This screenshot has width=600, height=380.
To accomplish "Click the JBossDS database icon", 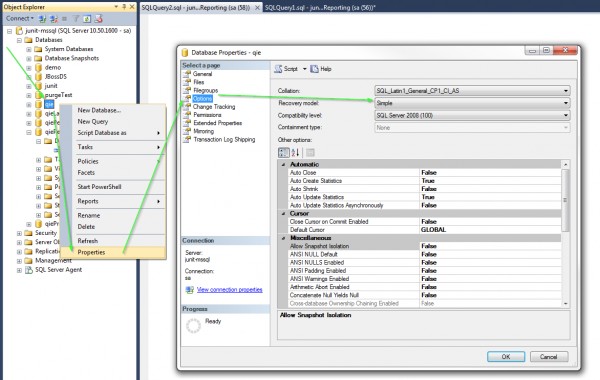I will tap(38, 77).
